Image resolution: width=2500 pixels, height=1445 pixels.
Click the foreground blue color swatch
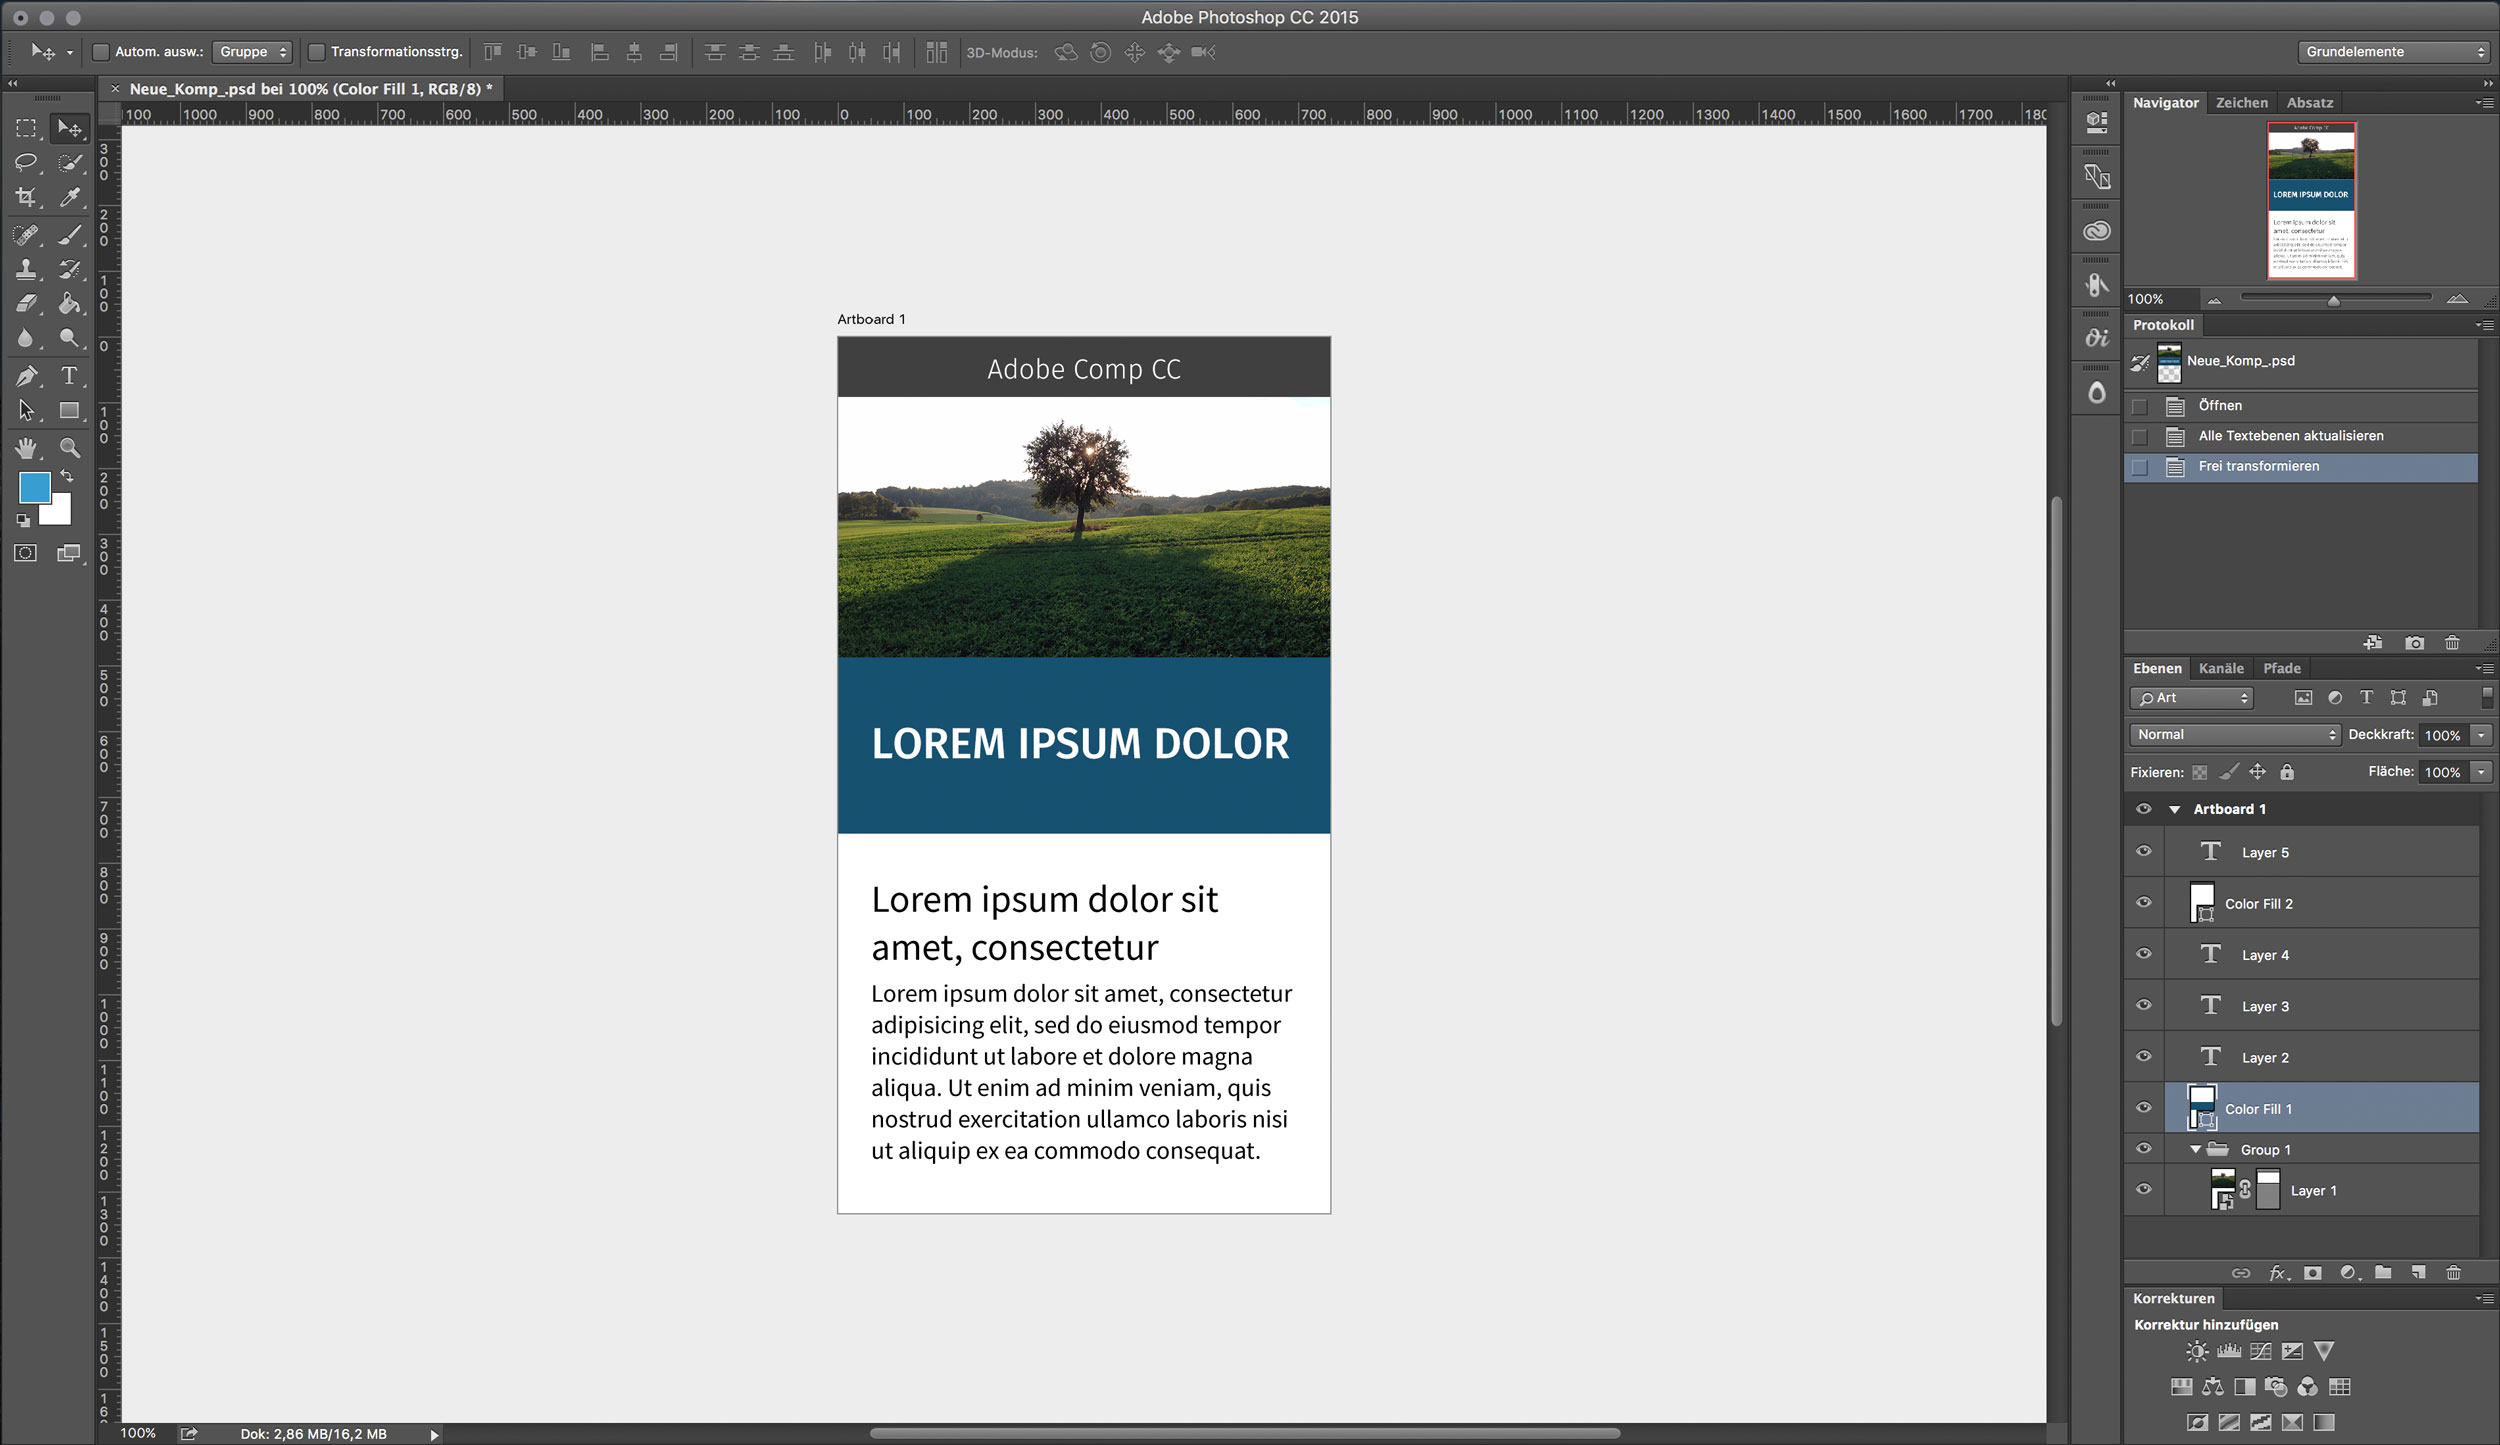[34, 487]
